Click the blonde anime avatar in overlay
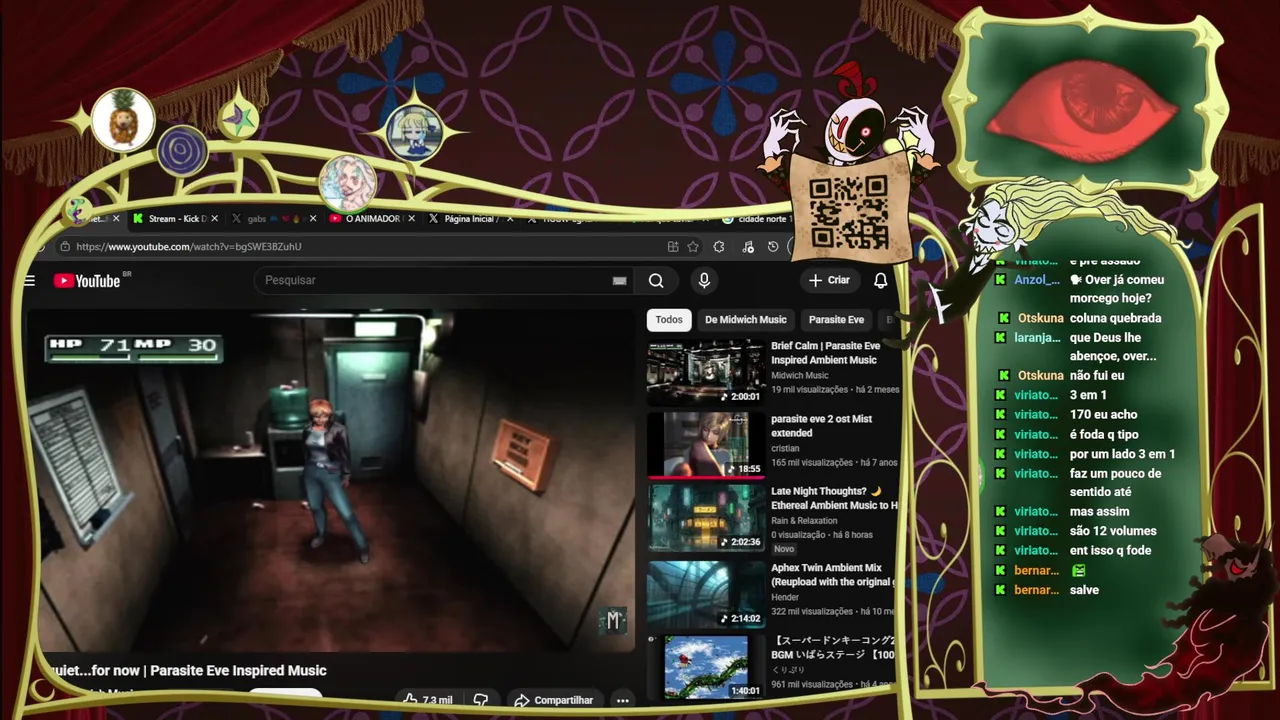This screenshot has height=720, width=1280. point(413,132)
